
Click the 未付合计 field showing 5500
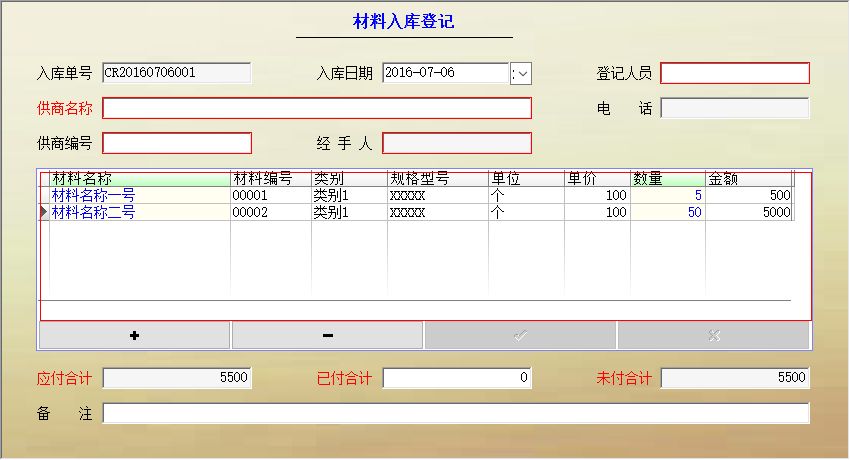pyautogui.click(x=735, y=378)
